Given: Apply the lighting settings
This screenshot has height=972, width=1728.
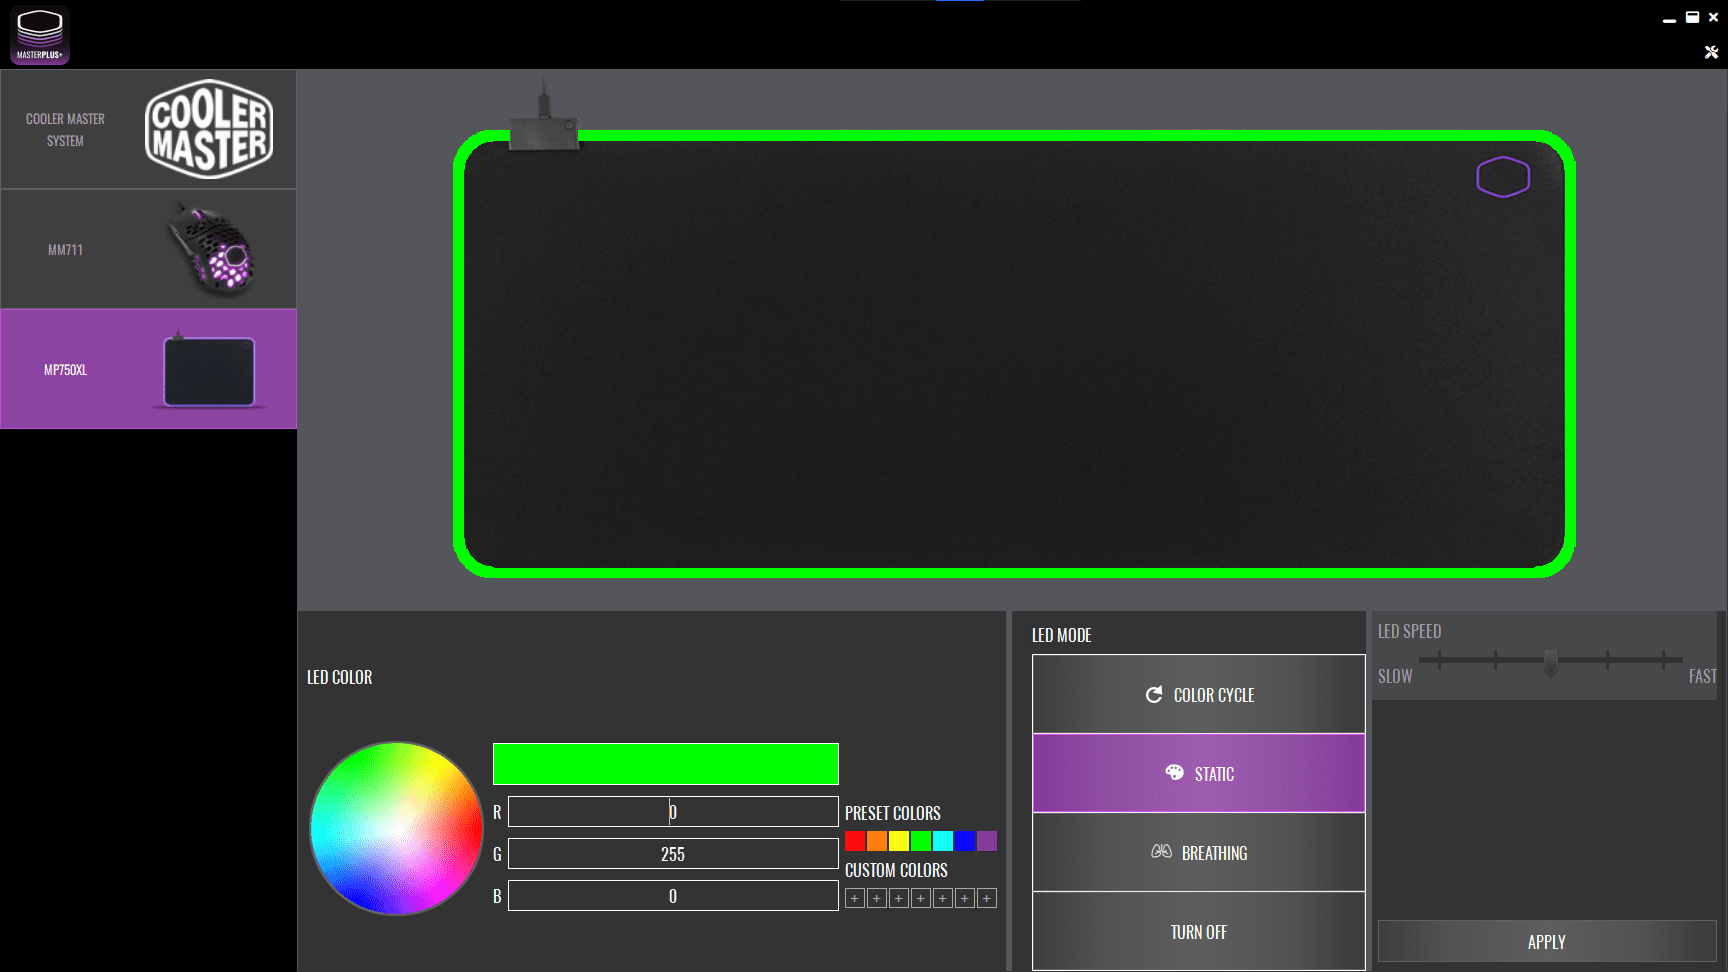Looking at the screenshot, I should tap(1547, 941).
